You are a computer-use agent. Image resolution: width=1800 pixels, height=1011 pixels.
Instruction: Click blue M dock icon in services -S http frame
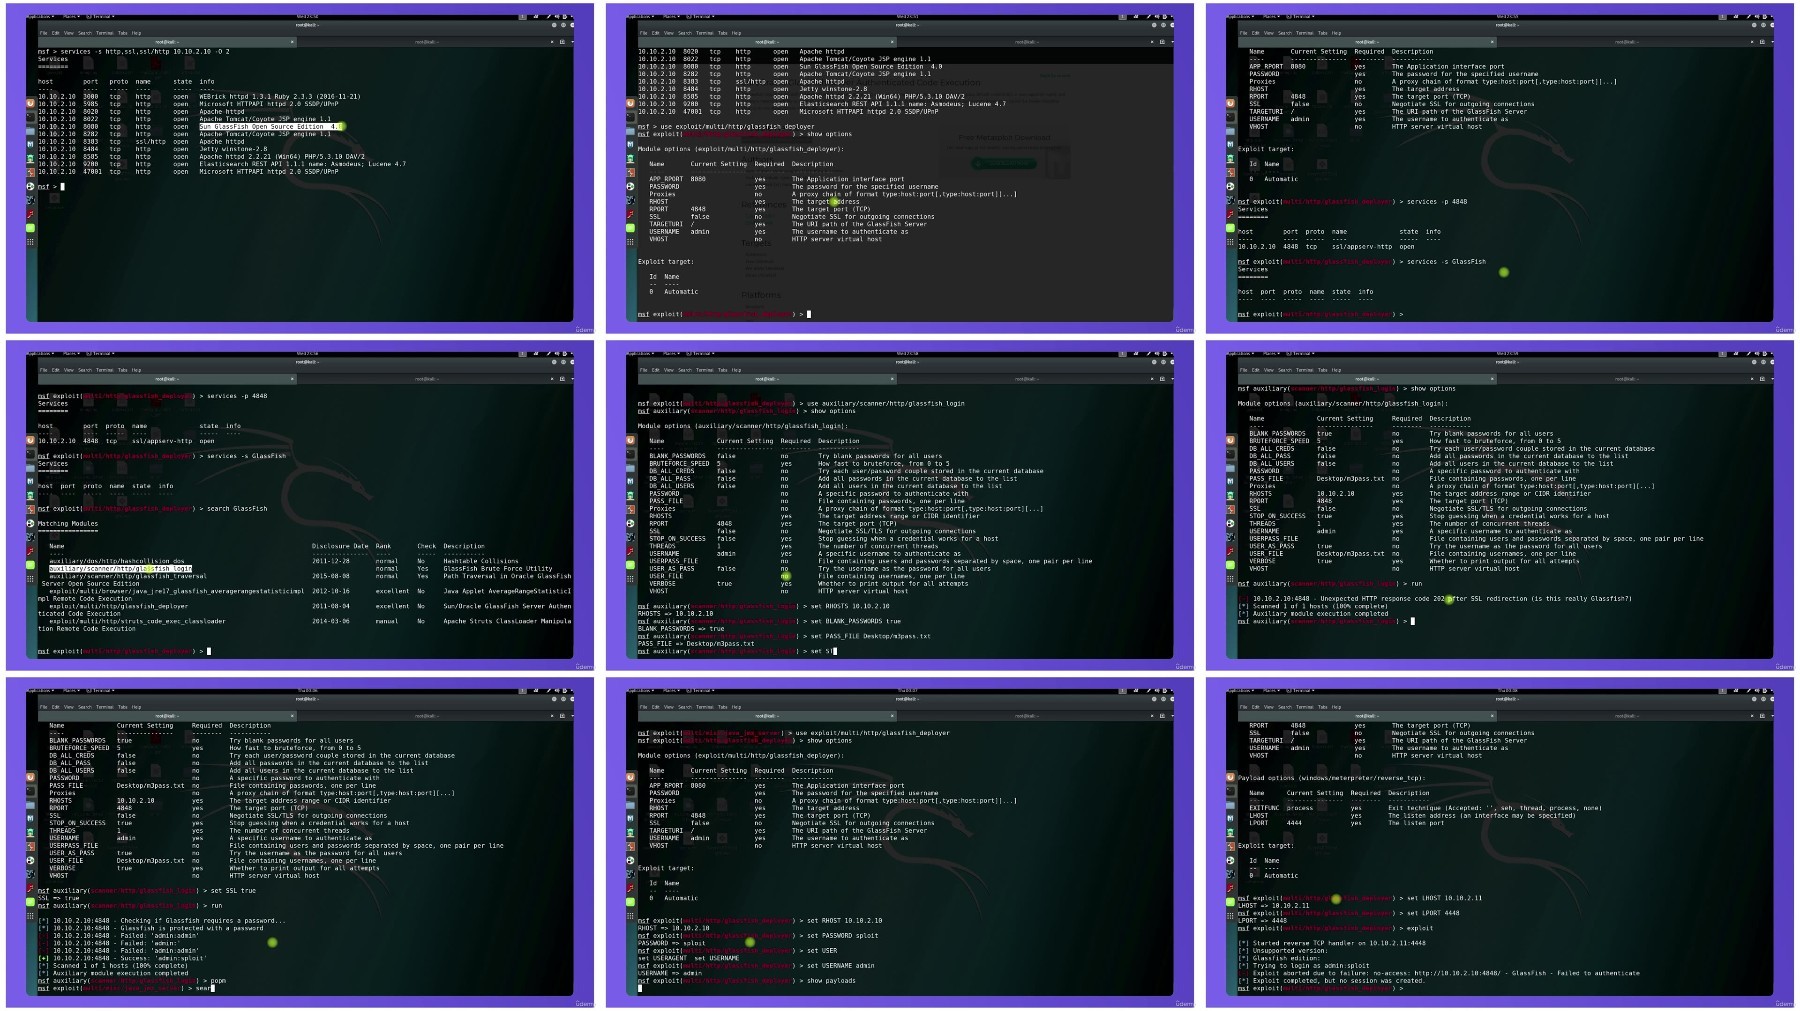point(31,145)
